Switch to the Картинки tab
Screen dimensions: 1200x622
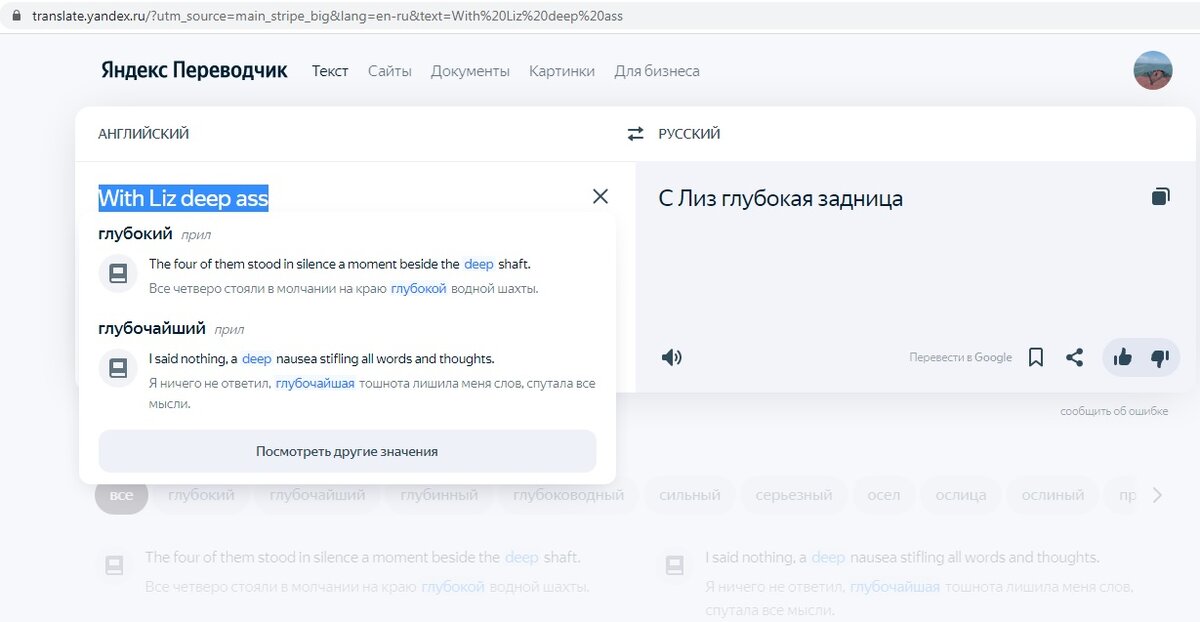click(x=561, y=71)
